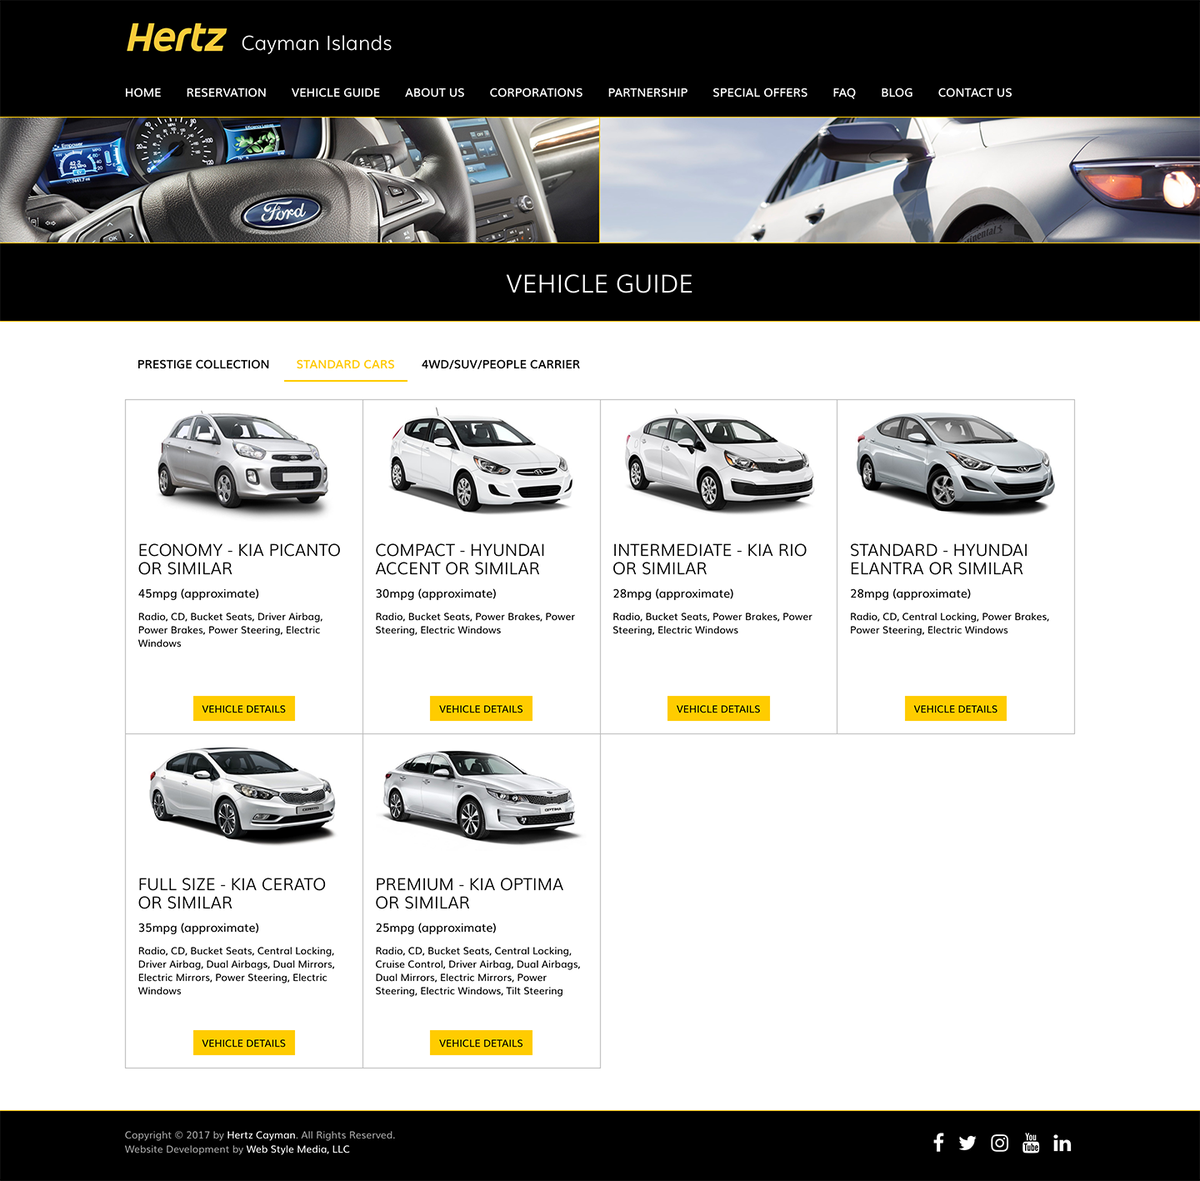
Task: Click the Full Size - Kia Cerato heading
Action: pyautogui.click(x=232, y=893)
